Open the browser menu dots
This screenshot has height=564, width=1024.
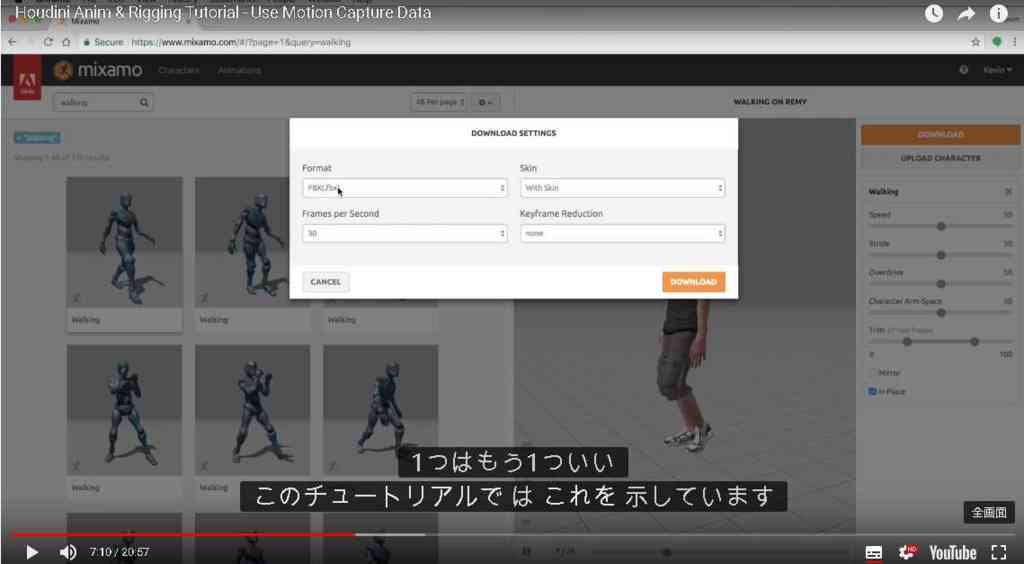click(x=1017, y=42)
